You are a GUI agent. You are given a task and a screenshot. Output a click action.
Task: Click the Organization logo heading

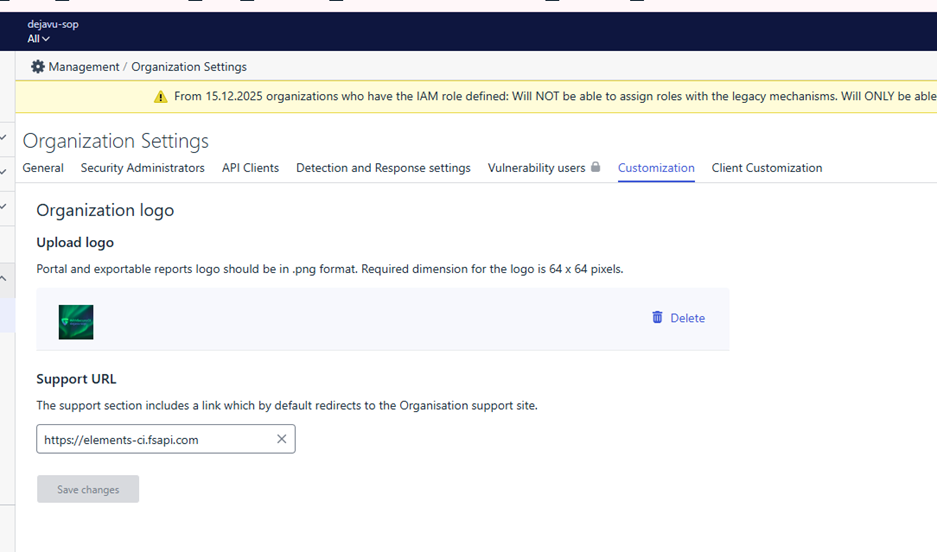pyautogui.click(x=105, y=210)
